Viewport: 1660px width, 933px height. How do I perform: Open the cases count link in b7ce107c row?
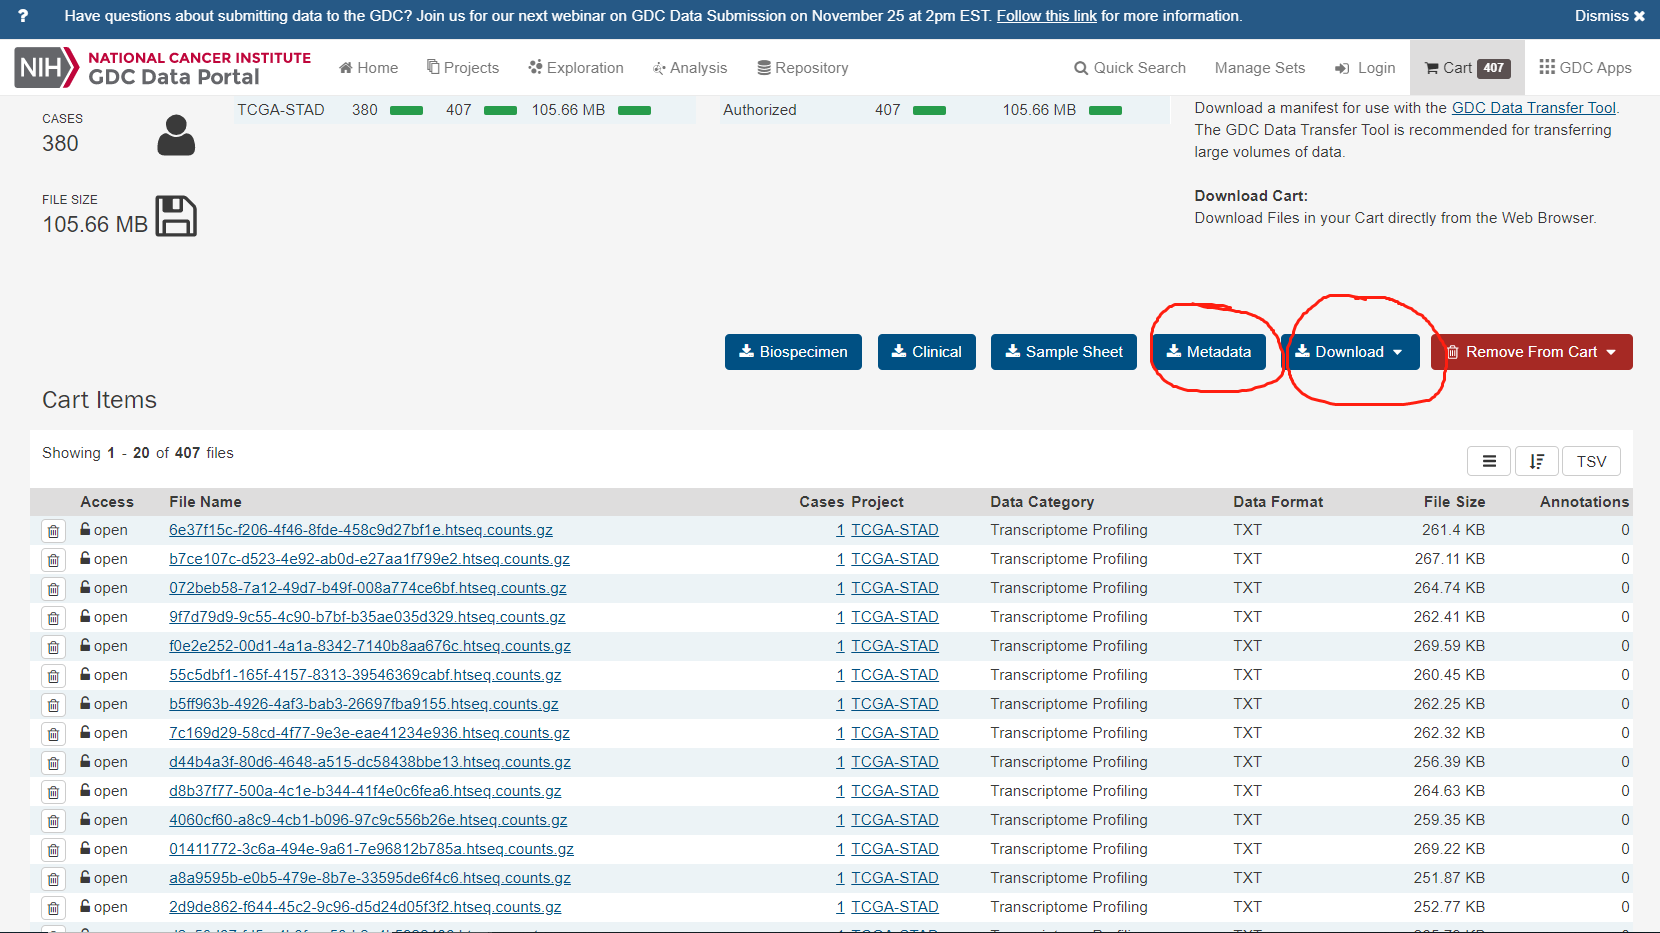[840, 559]
